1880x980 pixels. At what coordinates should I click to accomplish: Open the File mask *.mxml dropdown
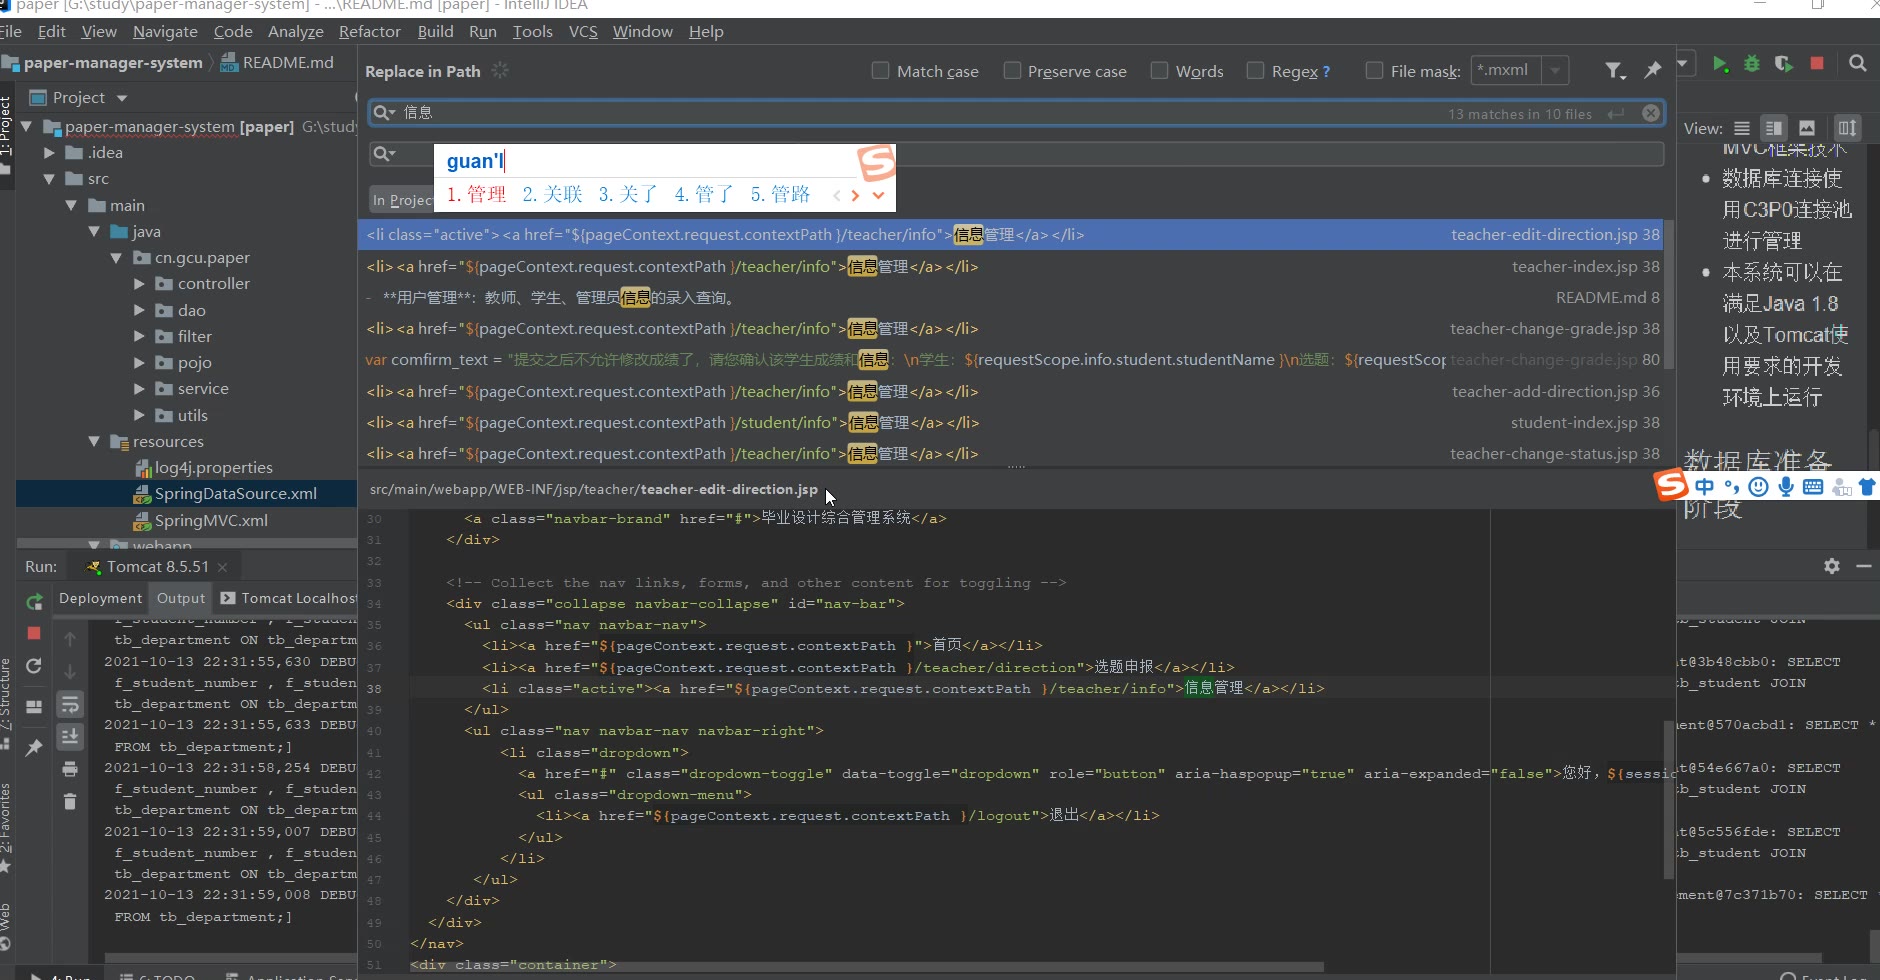[1554, 71]
